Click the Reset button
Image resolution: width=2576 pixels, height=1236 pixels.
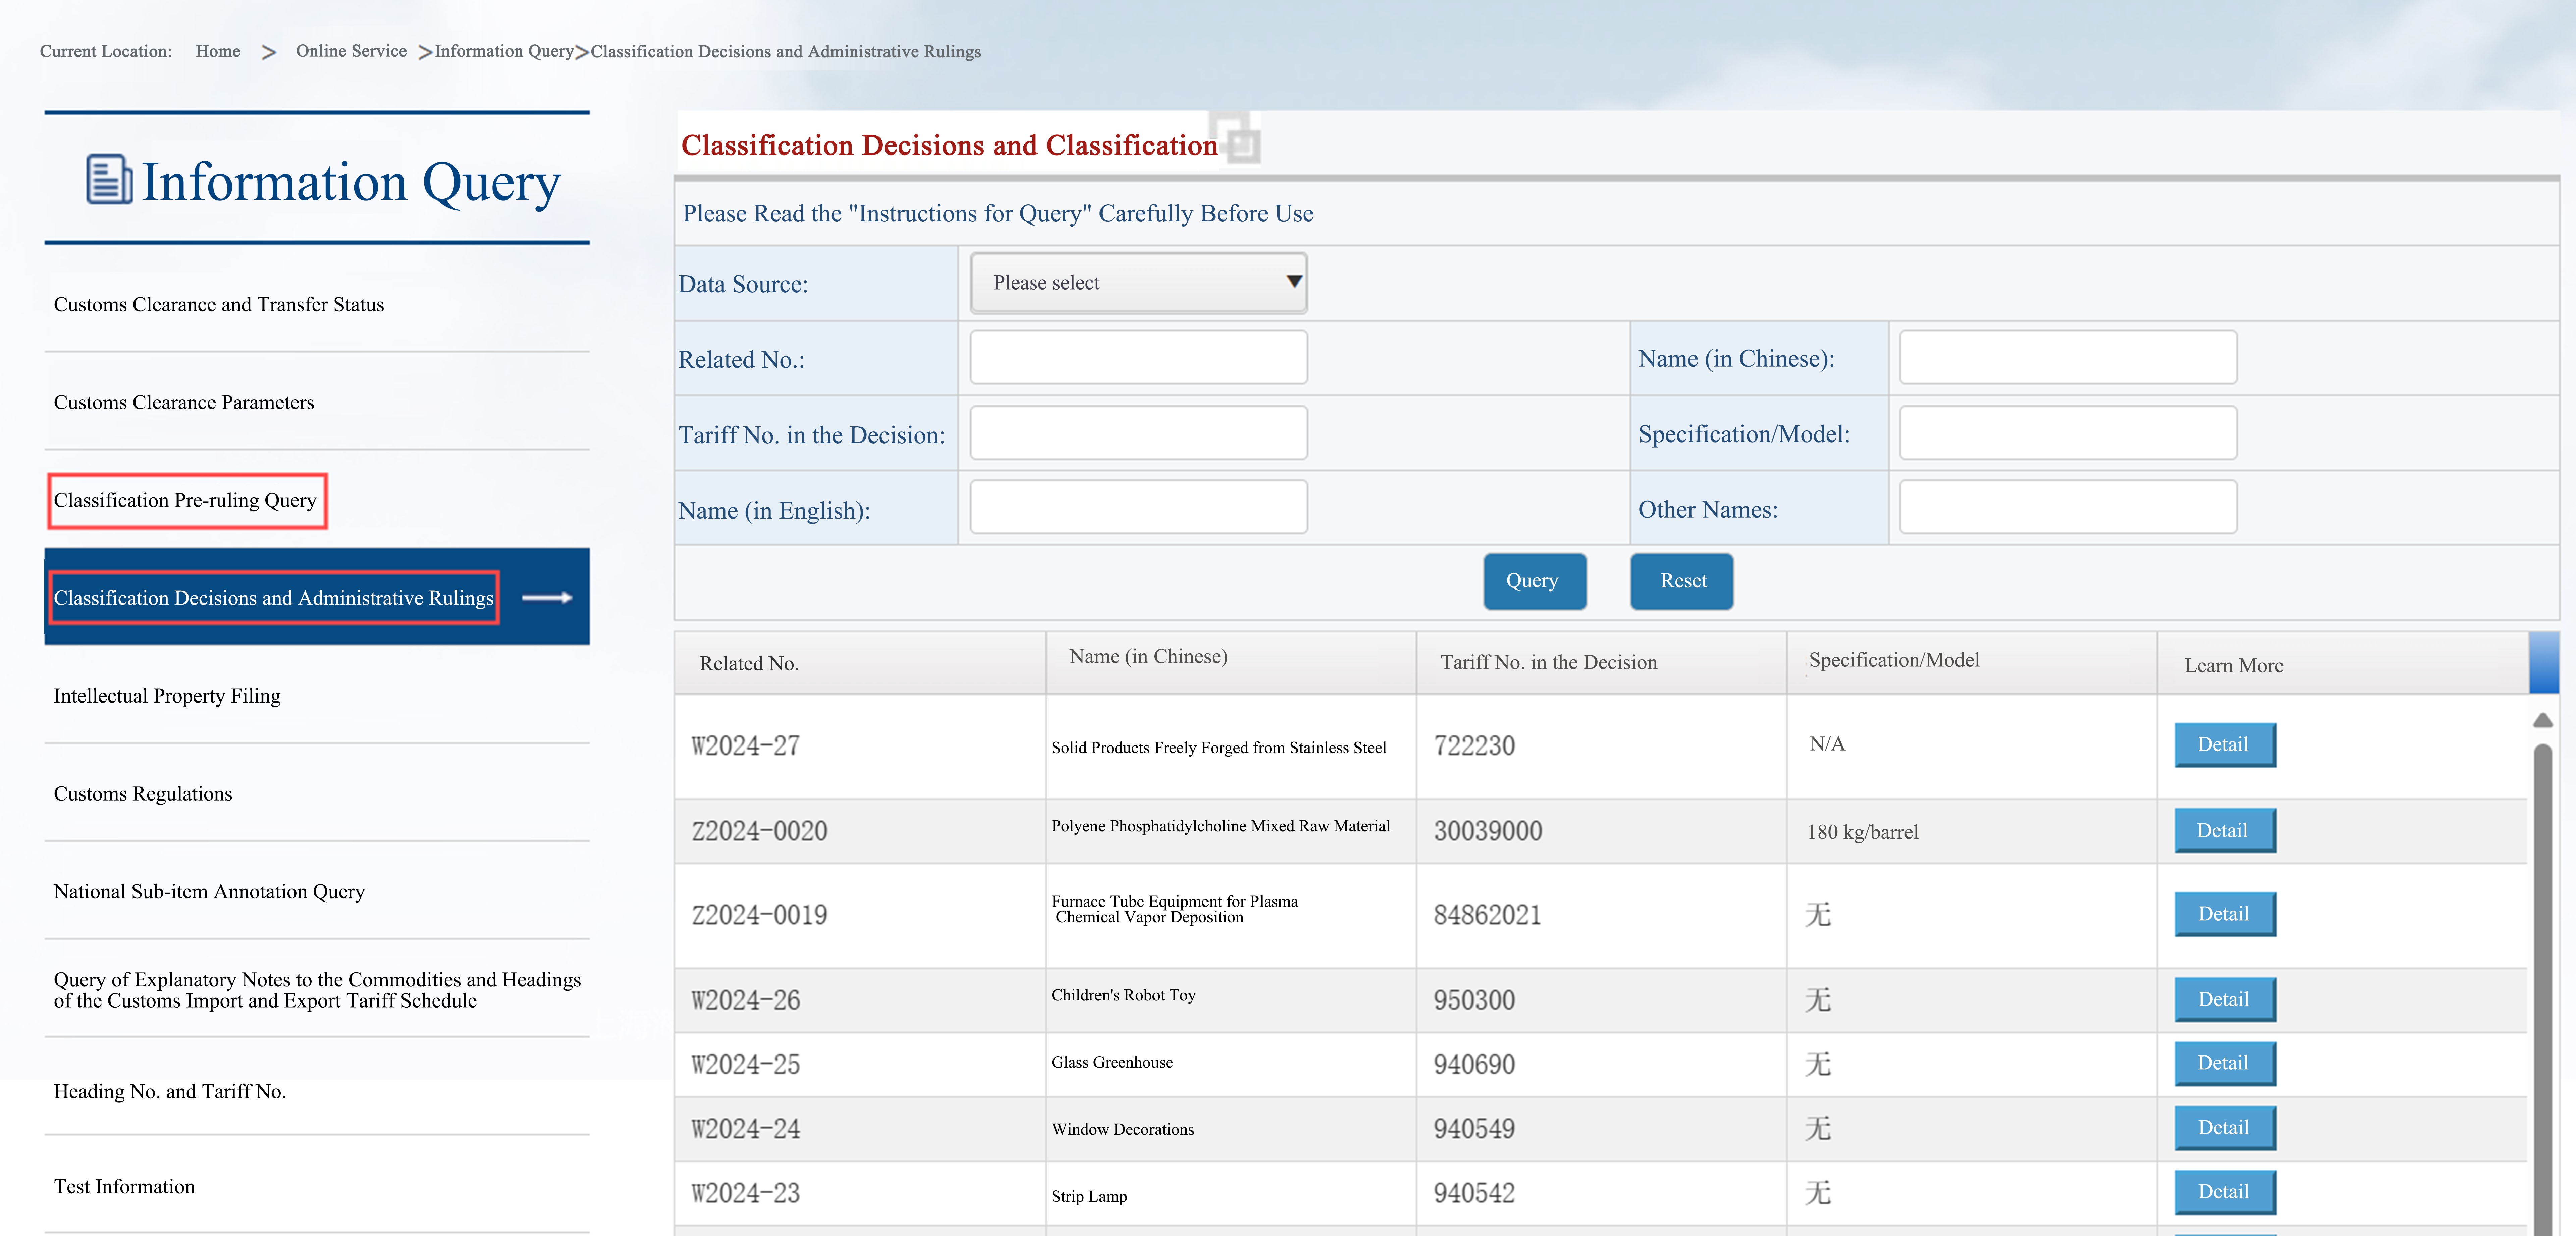[1682, 581]
